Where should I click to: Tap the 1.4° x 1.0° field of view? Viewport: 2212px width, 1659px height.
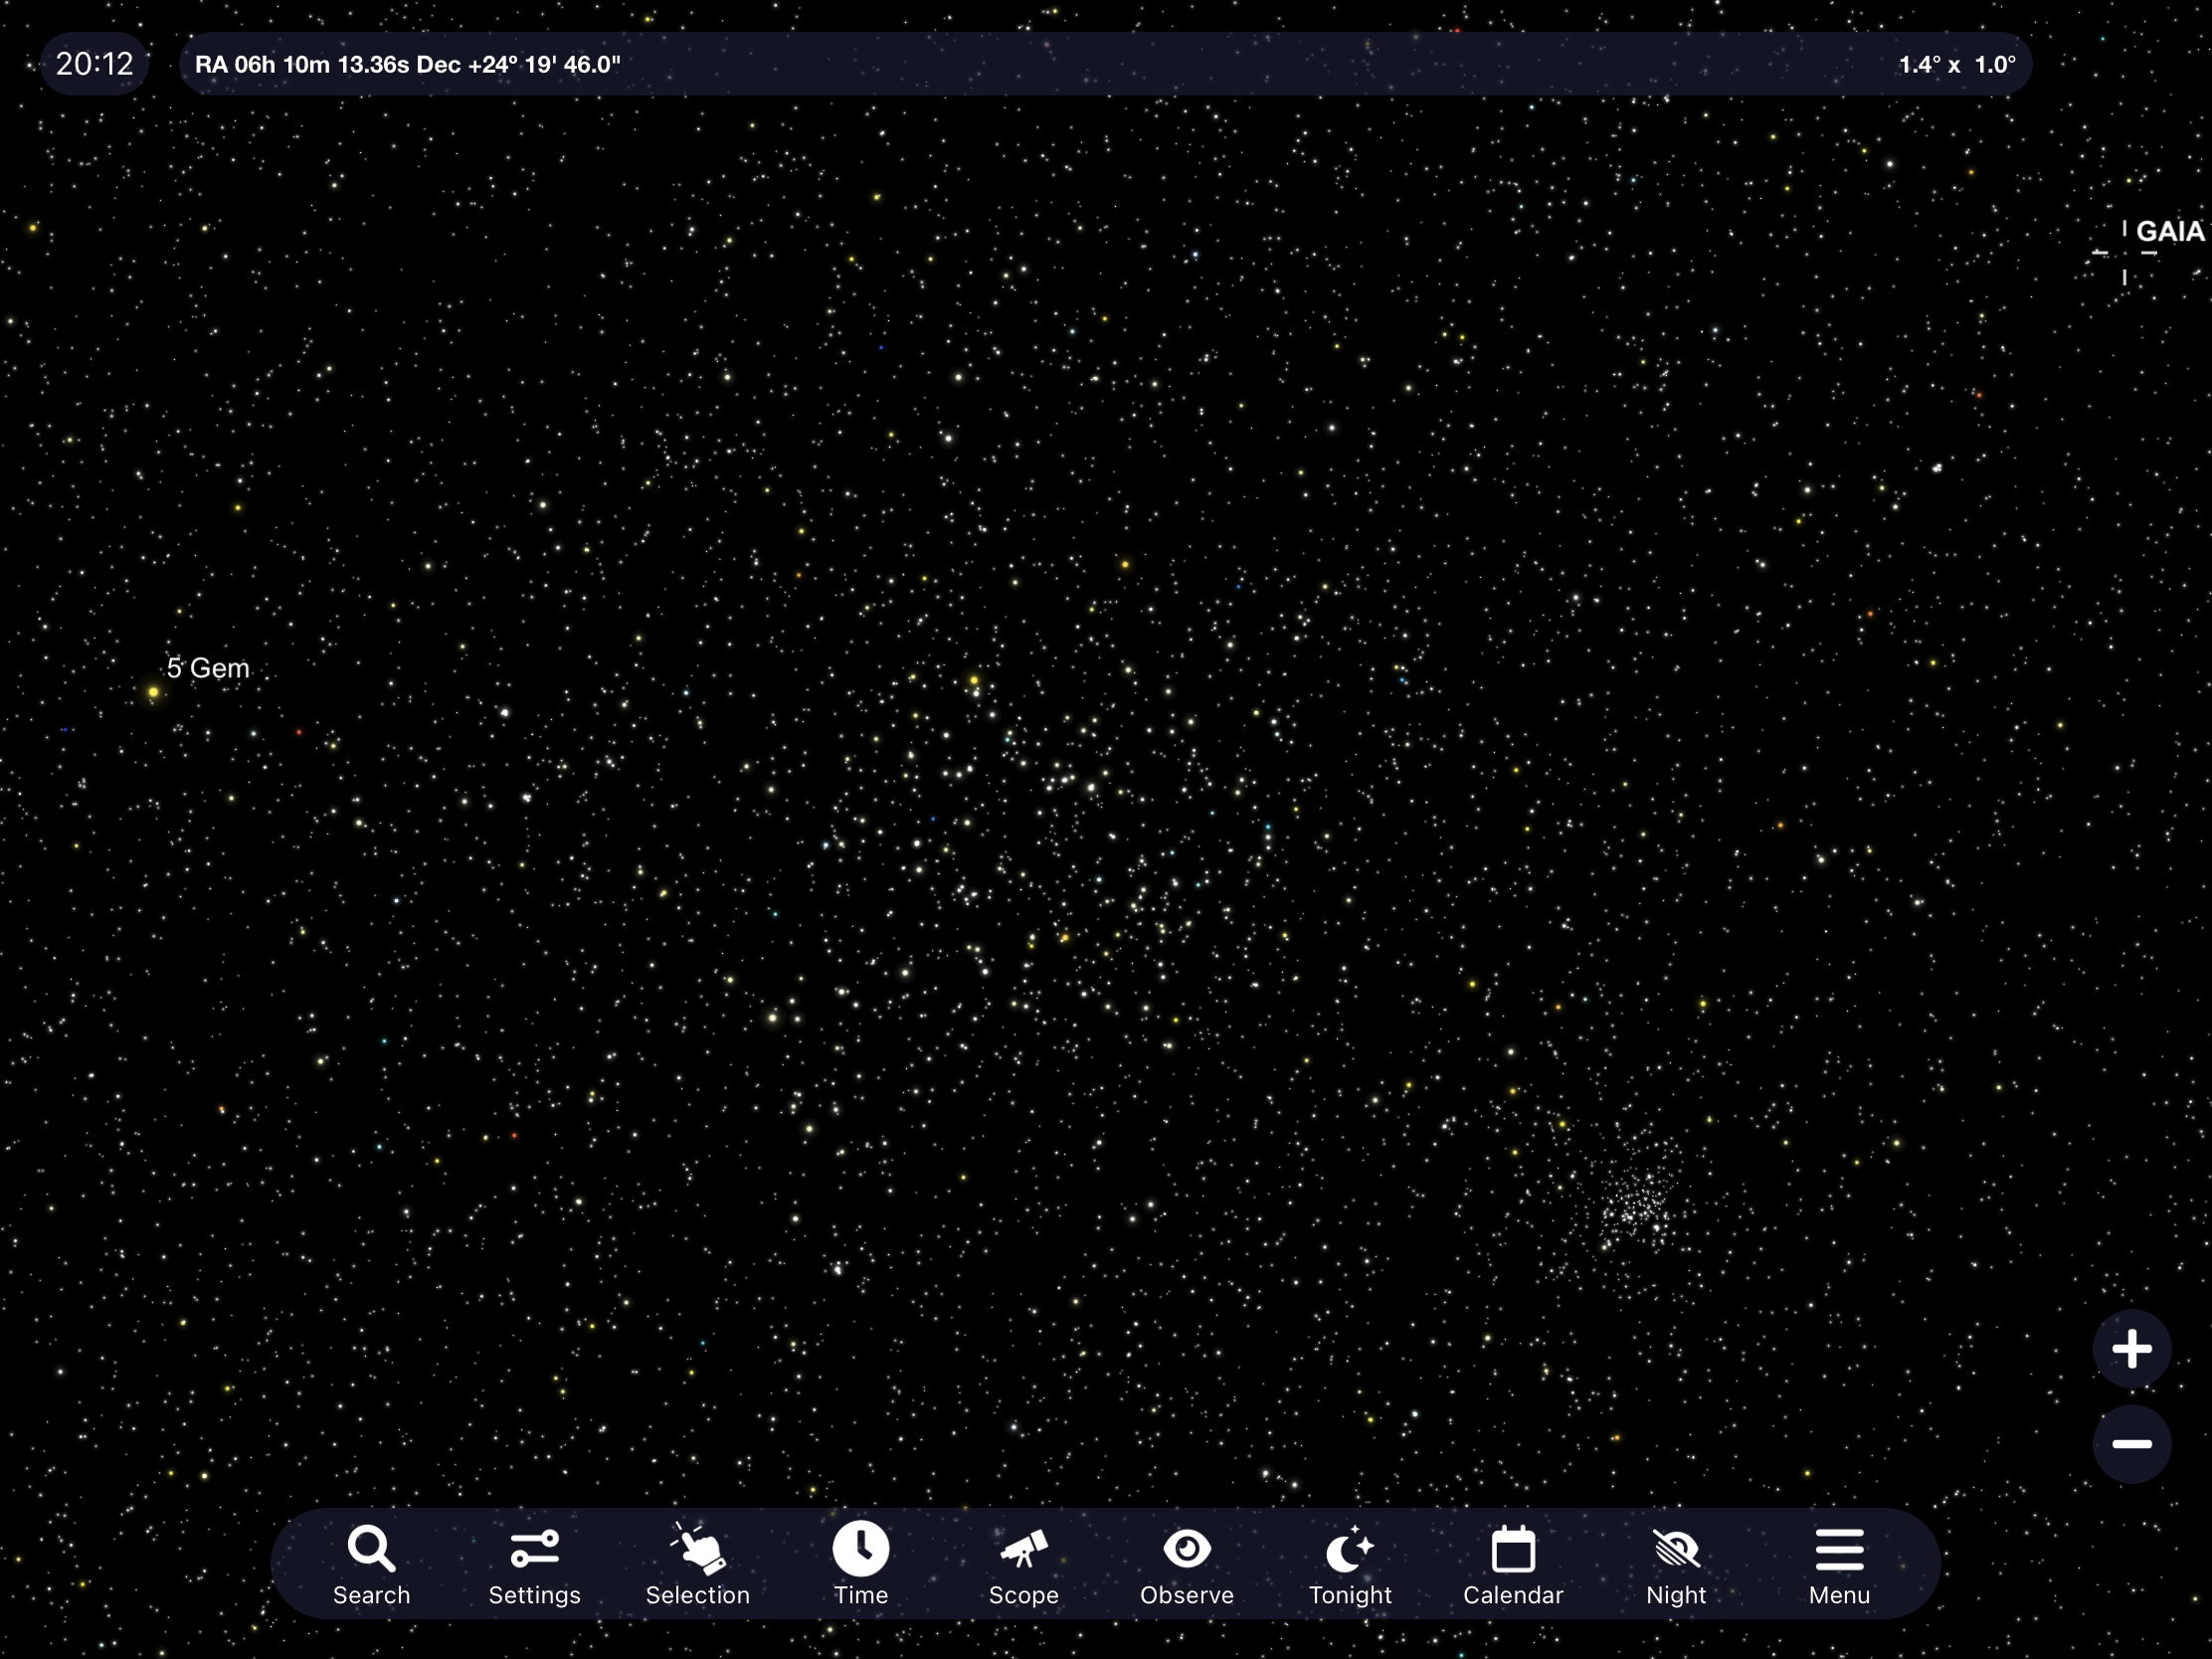point(1956,64)
